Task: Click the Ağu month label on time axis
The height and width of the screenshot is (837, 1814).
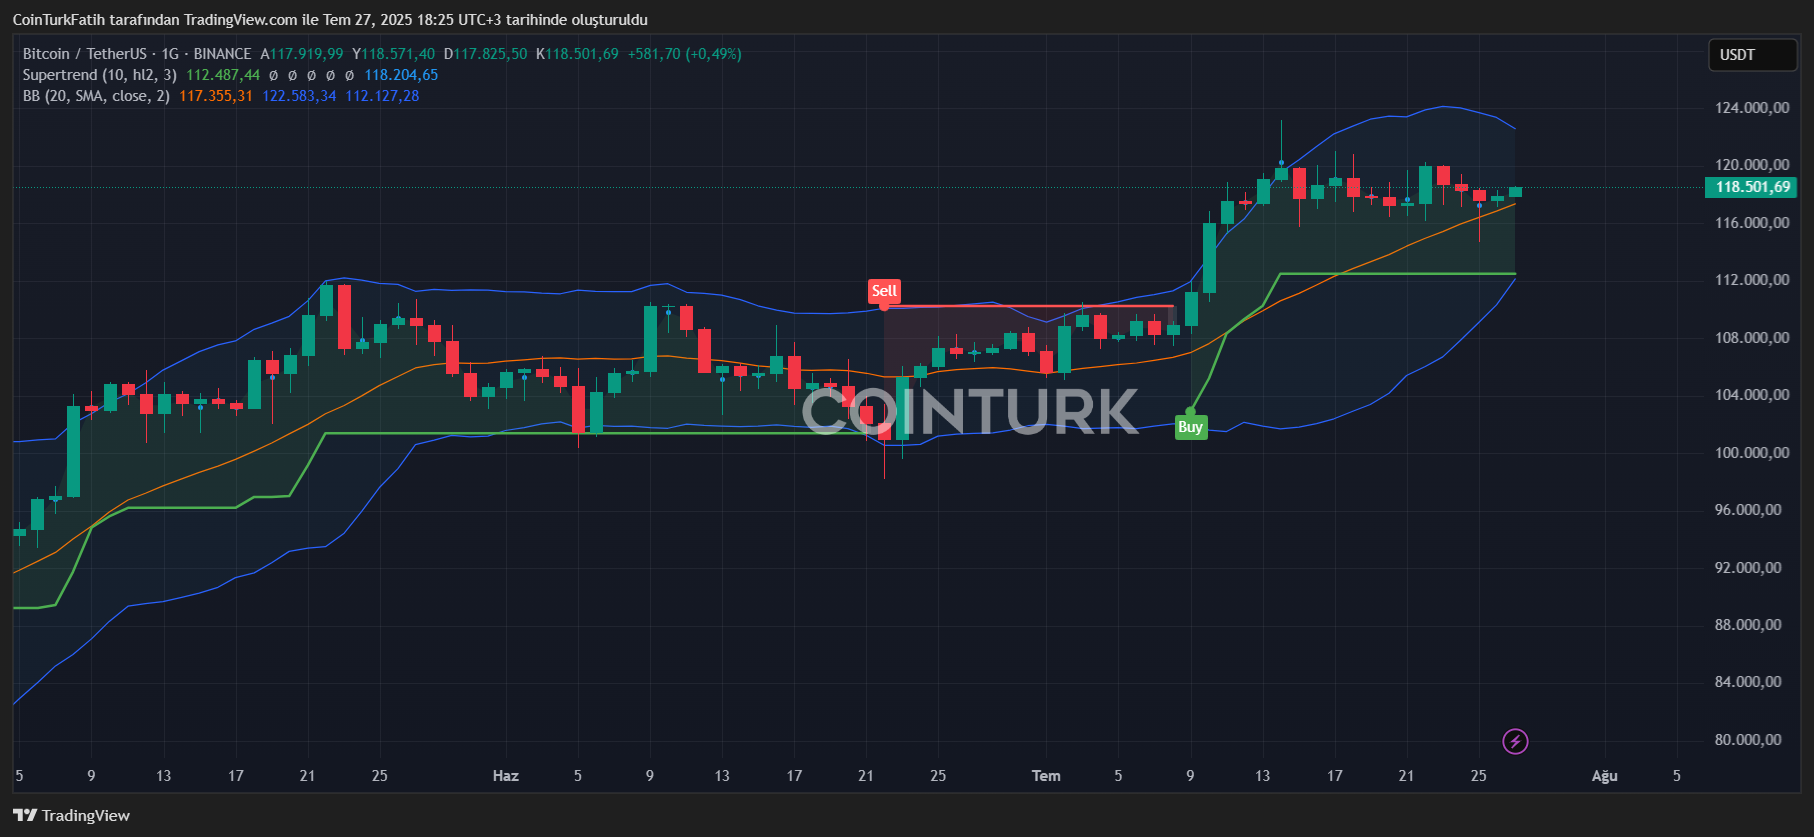Action: point(1605,776)
